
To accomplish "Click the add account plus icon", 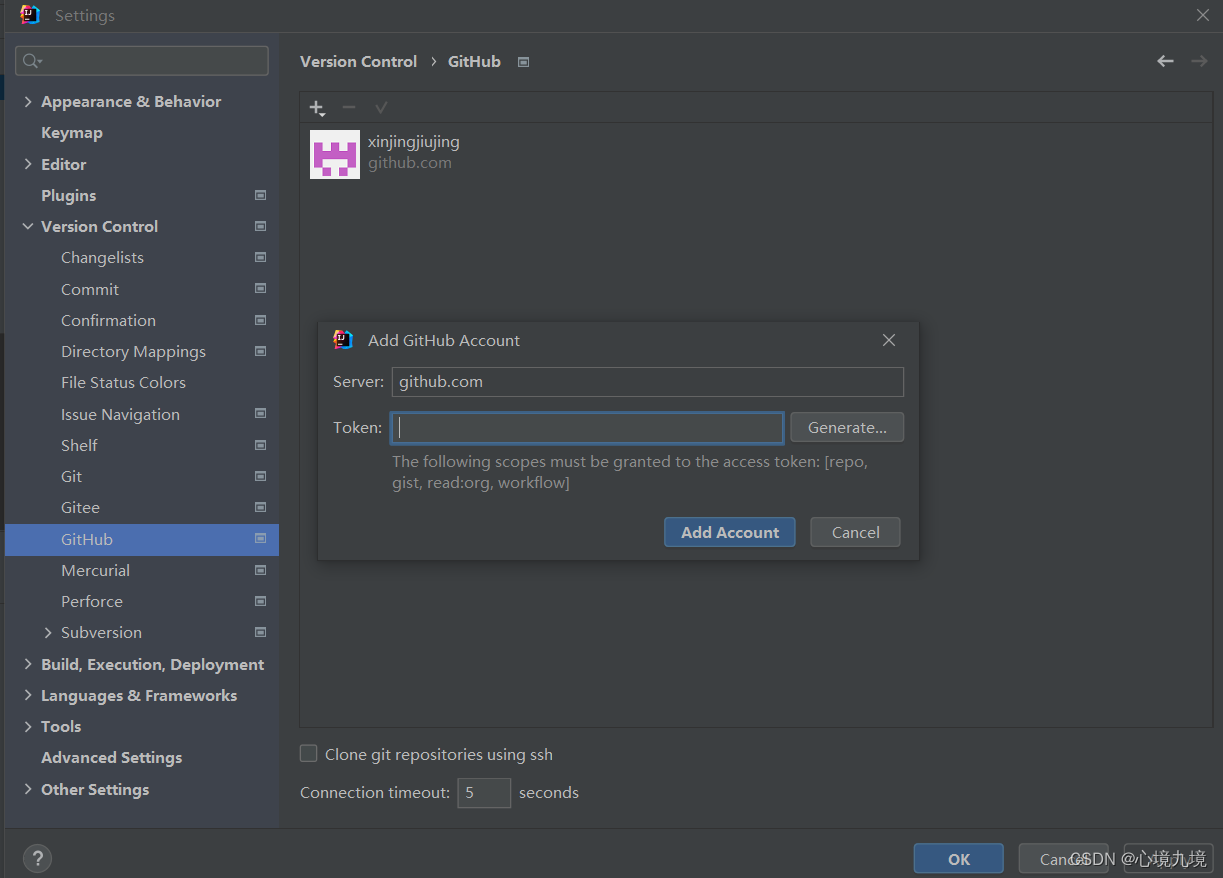I will (x=317, y=108).
